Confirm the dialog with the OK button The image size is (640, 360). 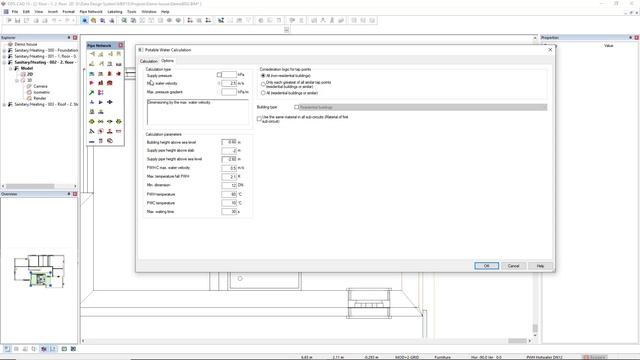(x=487, y=266)
